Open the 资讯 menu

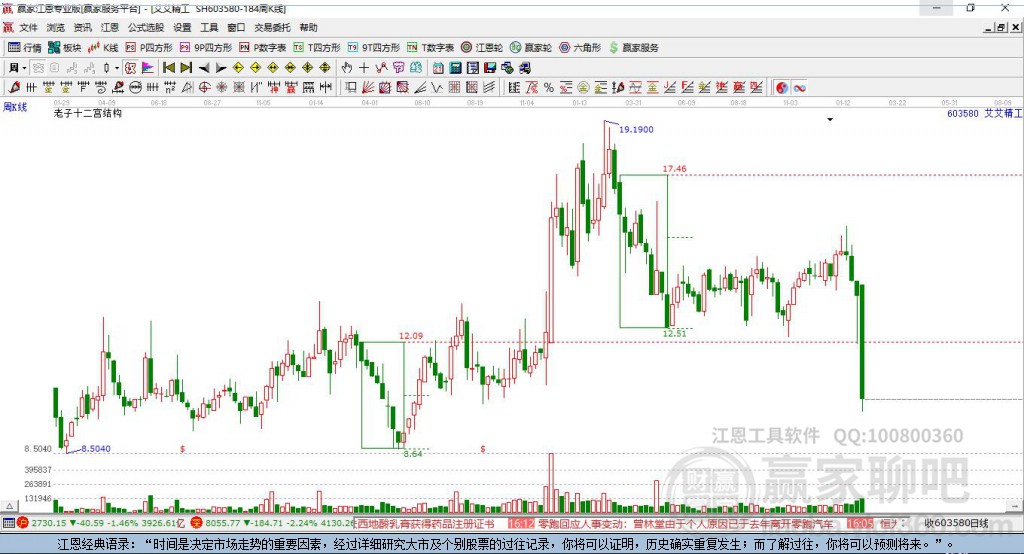point(82,27)
